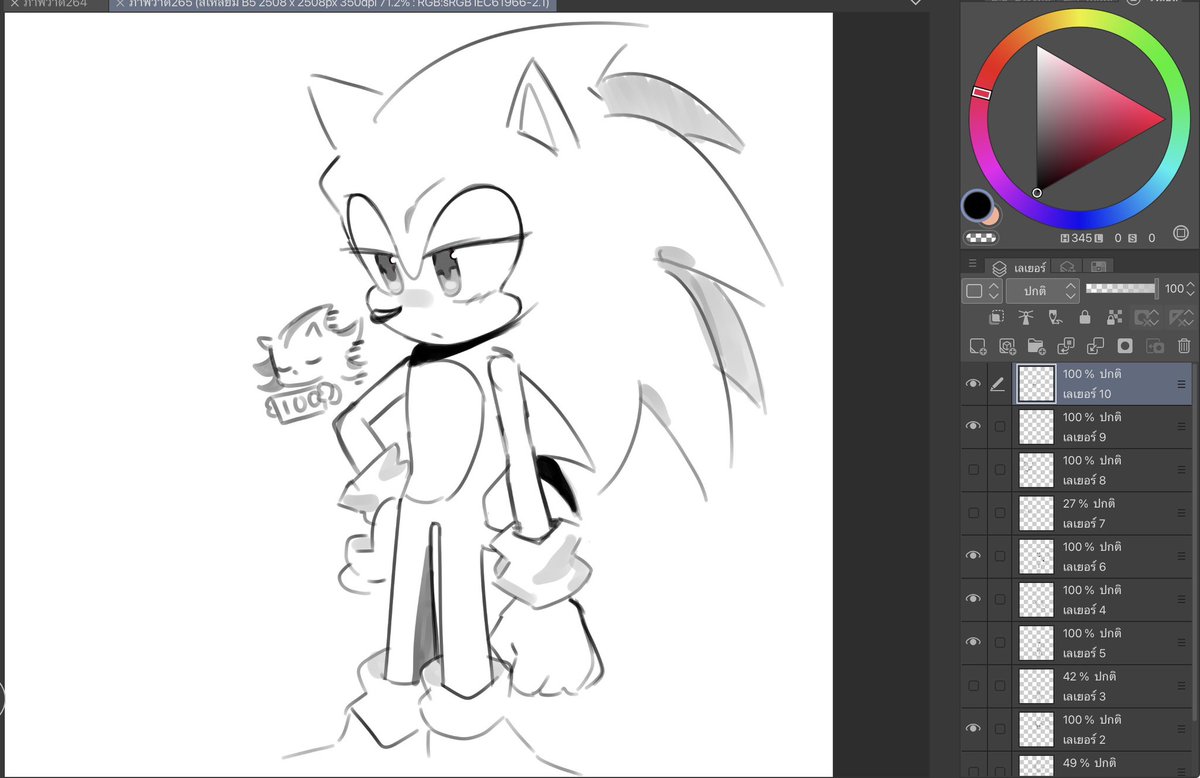Screen dimensions: 1200x778
Task: Hide เลเยอร์ 2 using its eye icon
Action: coord(973,729)
